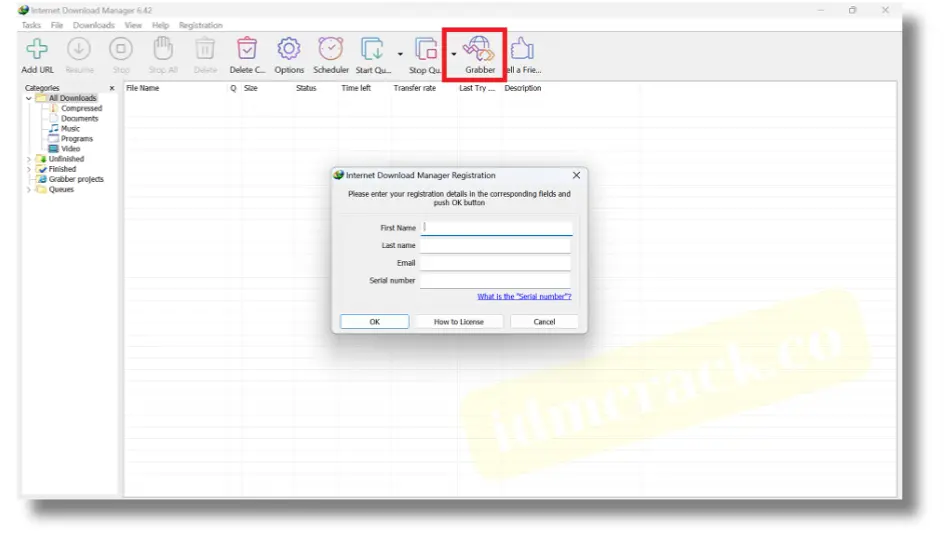
Task: Open the Downloads menu
Action: pyautogui.click(x=93, y=25)
